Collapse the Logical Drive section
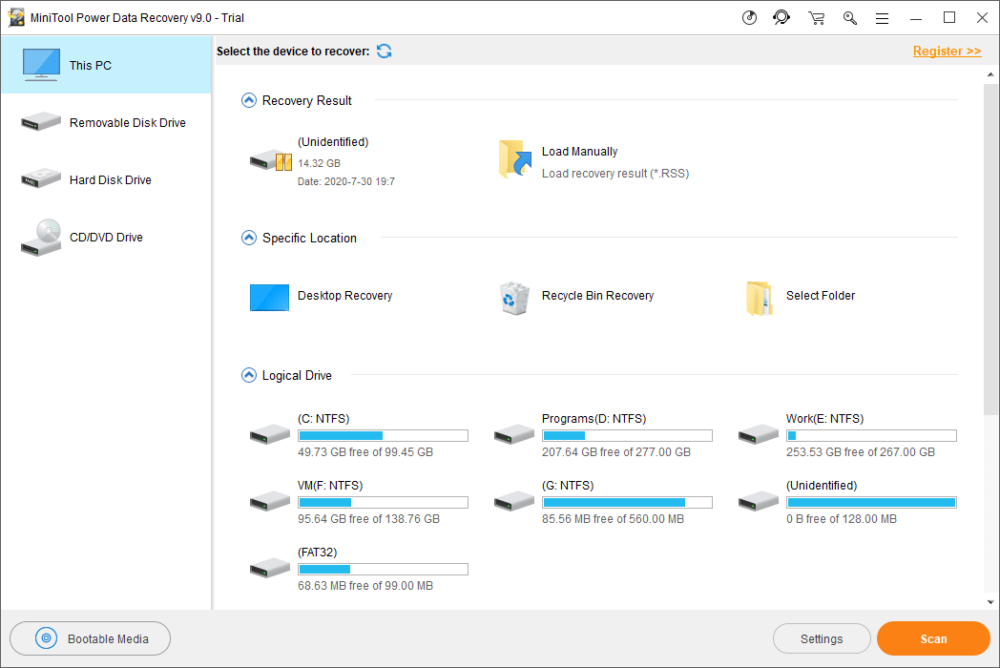 click(249, 375)
